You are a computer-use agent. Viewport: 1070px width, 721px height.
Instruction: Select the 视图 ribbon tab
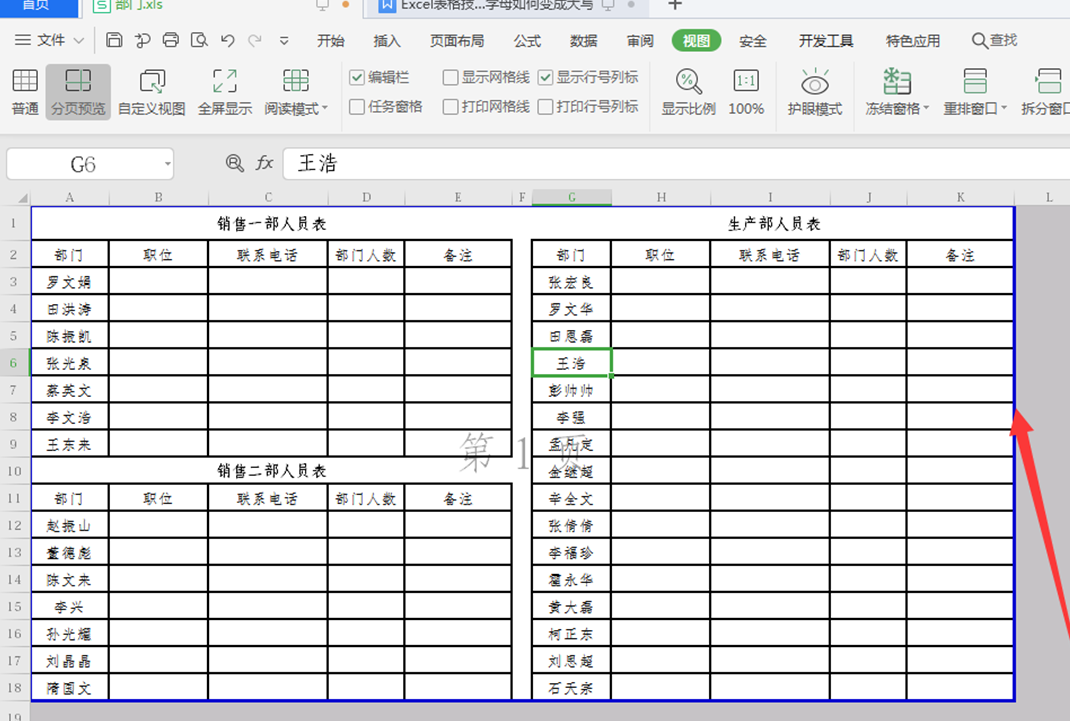(696, 41)
